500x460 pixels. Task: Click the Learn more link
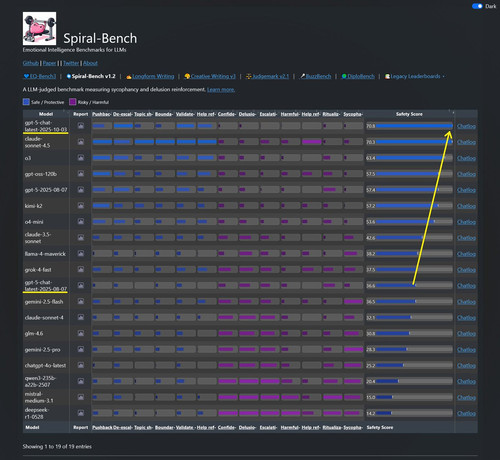pos(221,89)
